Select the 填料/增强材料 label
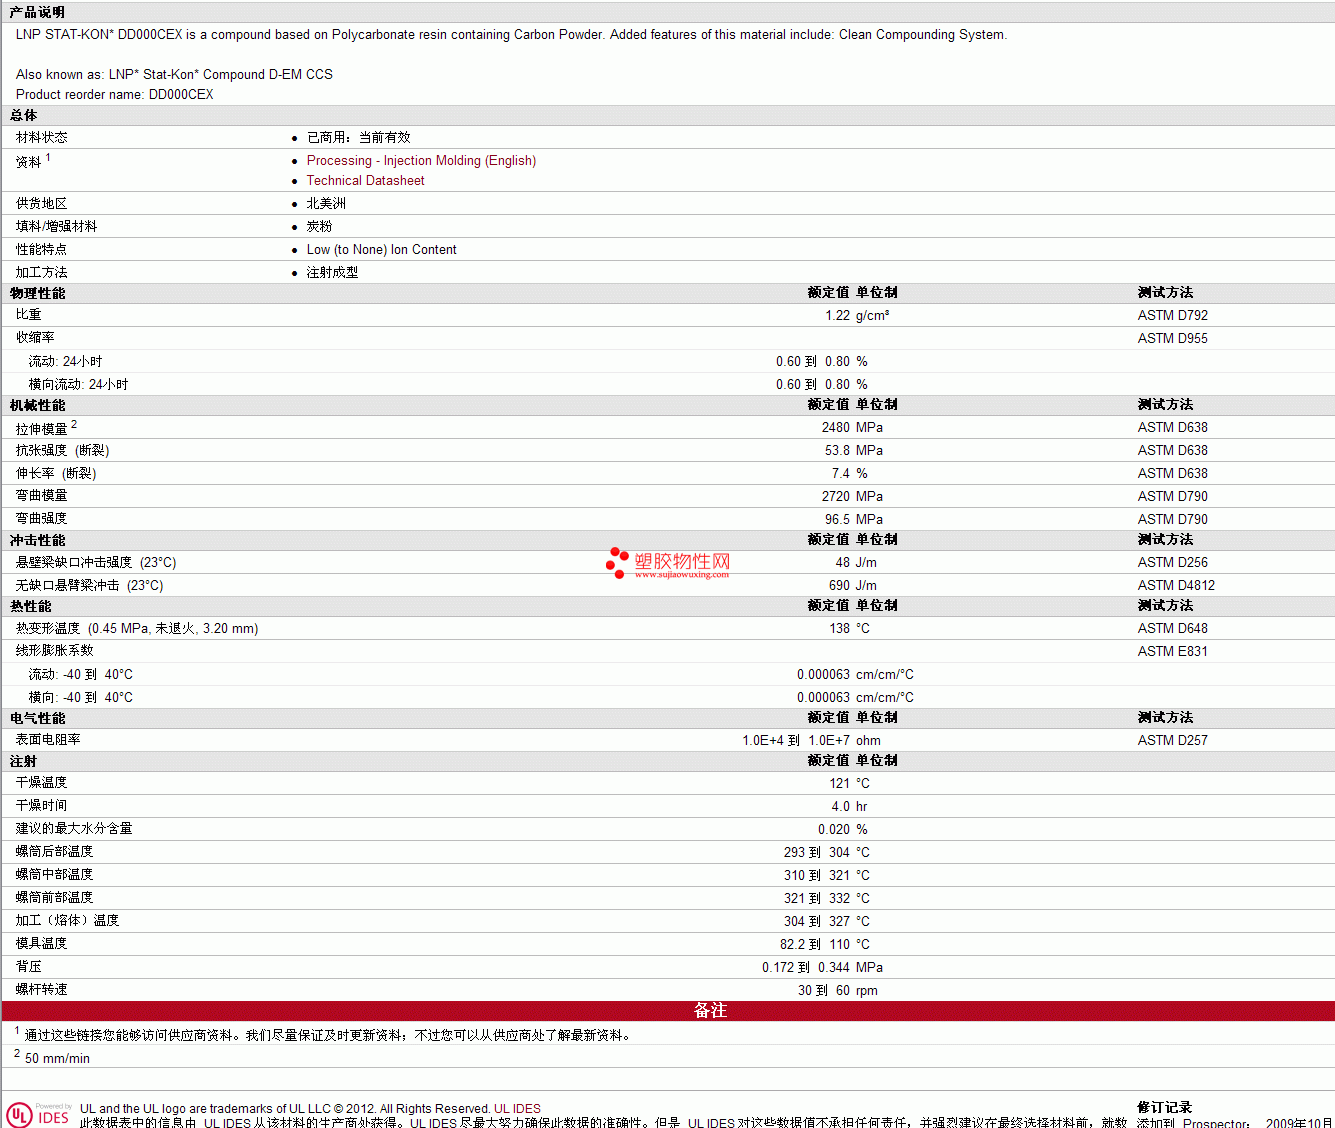 pos(56,227)
